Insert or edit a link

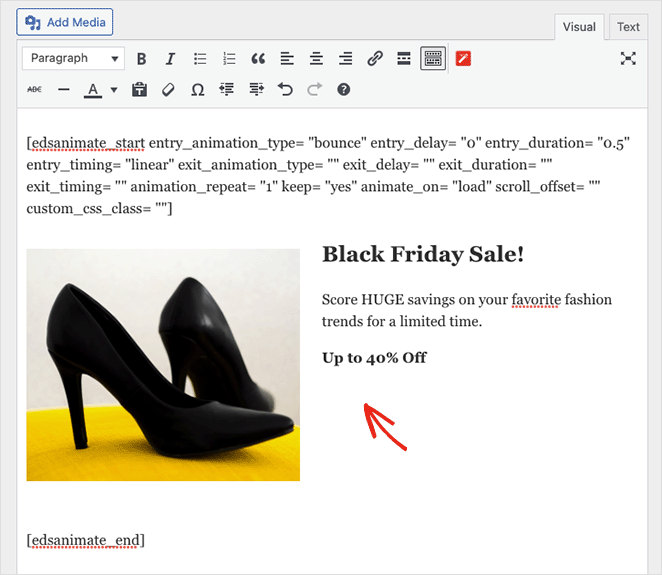374,59
